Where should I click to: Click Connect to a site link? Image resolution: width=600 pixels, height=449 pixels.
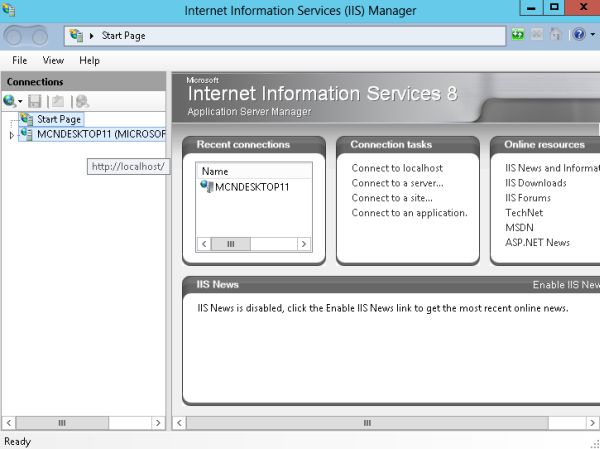click(392, 198)
